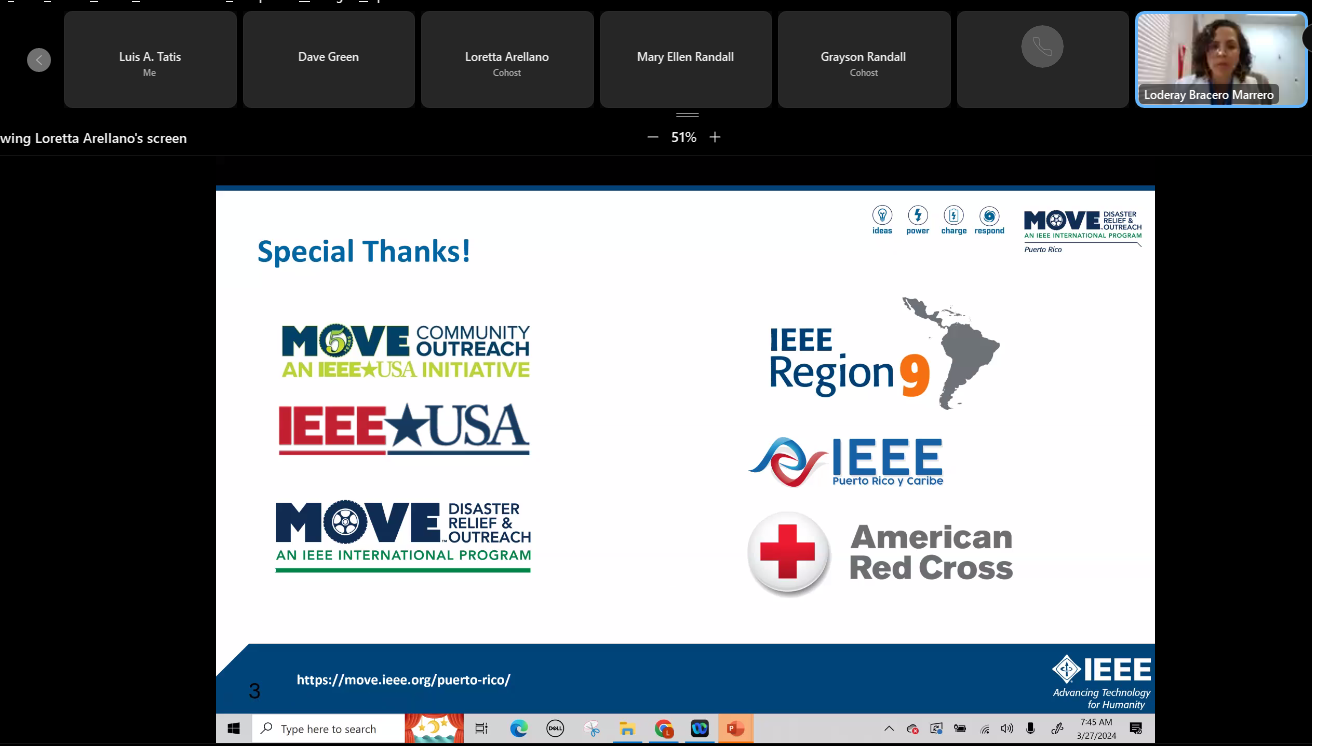1333x746 pixels.
Task: Open Windows Start menu in shared screen
Action: 234,729
